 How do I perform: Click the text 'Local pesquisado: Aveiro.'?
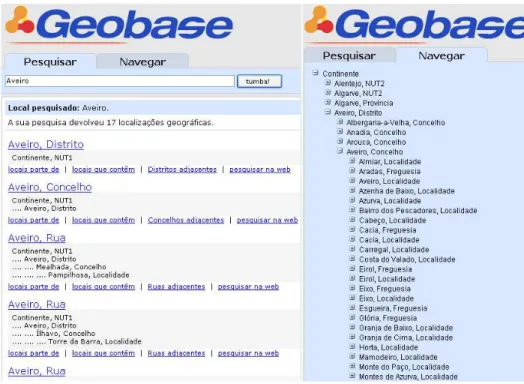pos(58,108)
